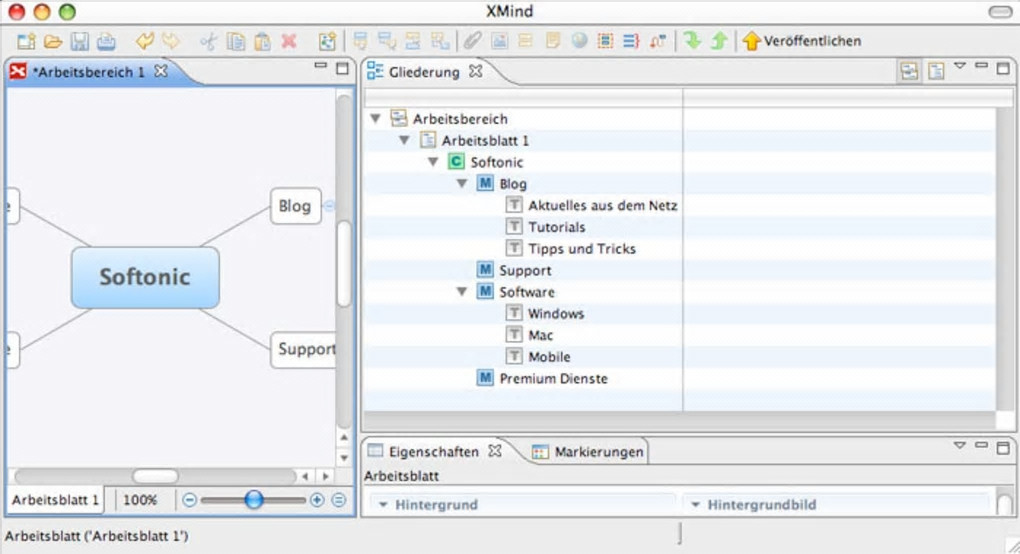Create a new workbook via toolbar icon
The width and height of the screenshot is (1020, 554).
[26, 42]
